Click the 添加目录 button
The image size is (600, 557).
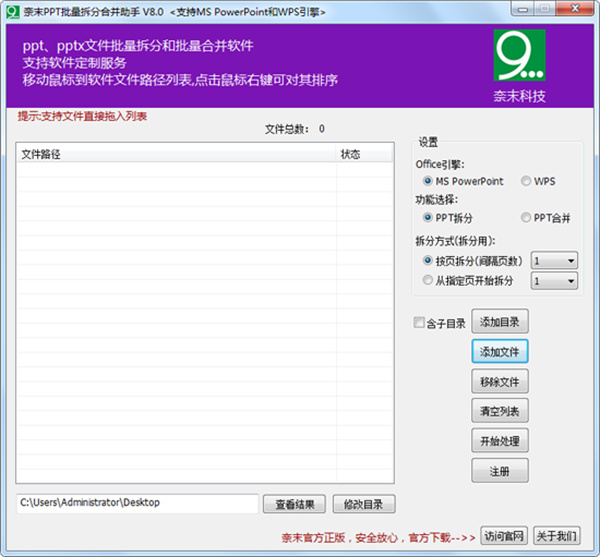500,322
